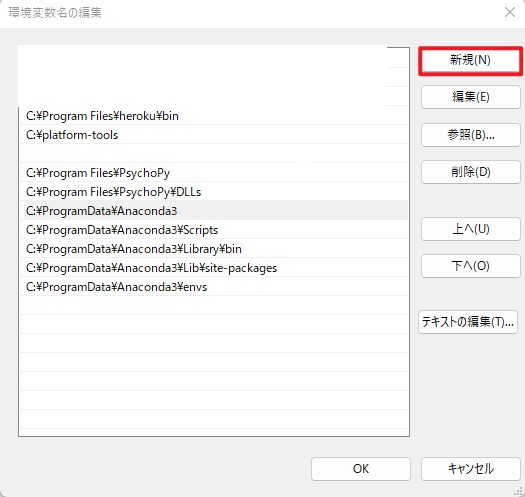Screen dimensions: 525x497
Task: Select the Anaconda3\envs path entry
Action: 214,287
